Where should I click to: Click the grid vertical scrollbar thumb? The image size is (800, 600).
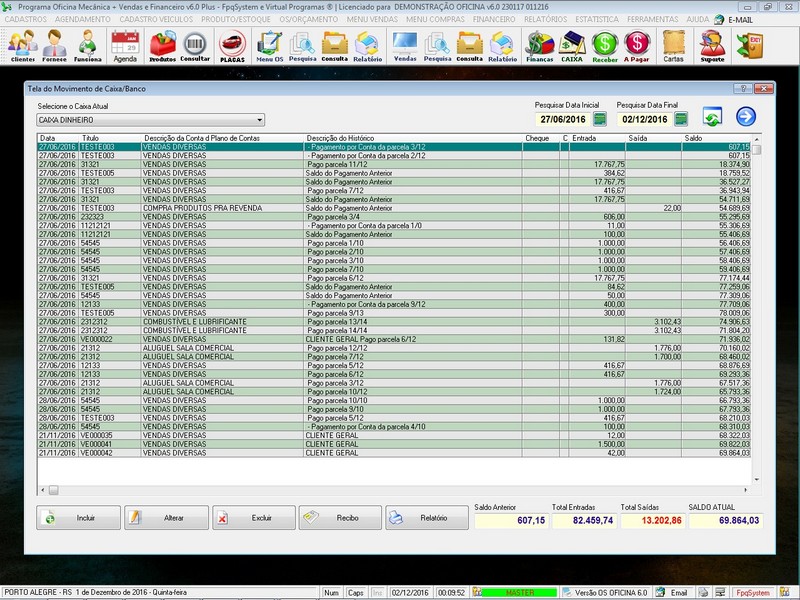757,150
